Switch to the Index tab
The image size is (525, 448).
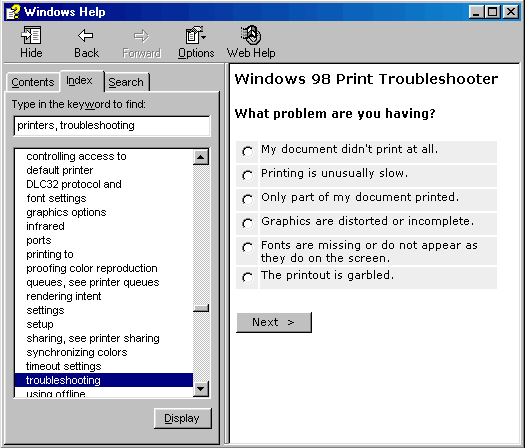pos(81,81)
